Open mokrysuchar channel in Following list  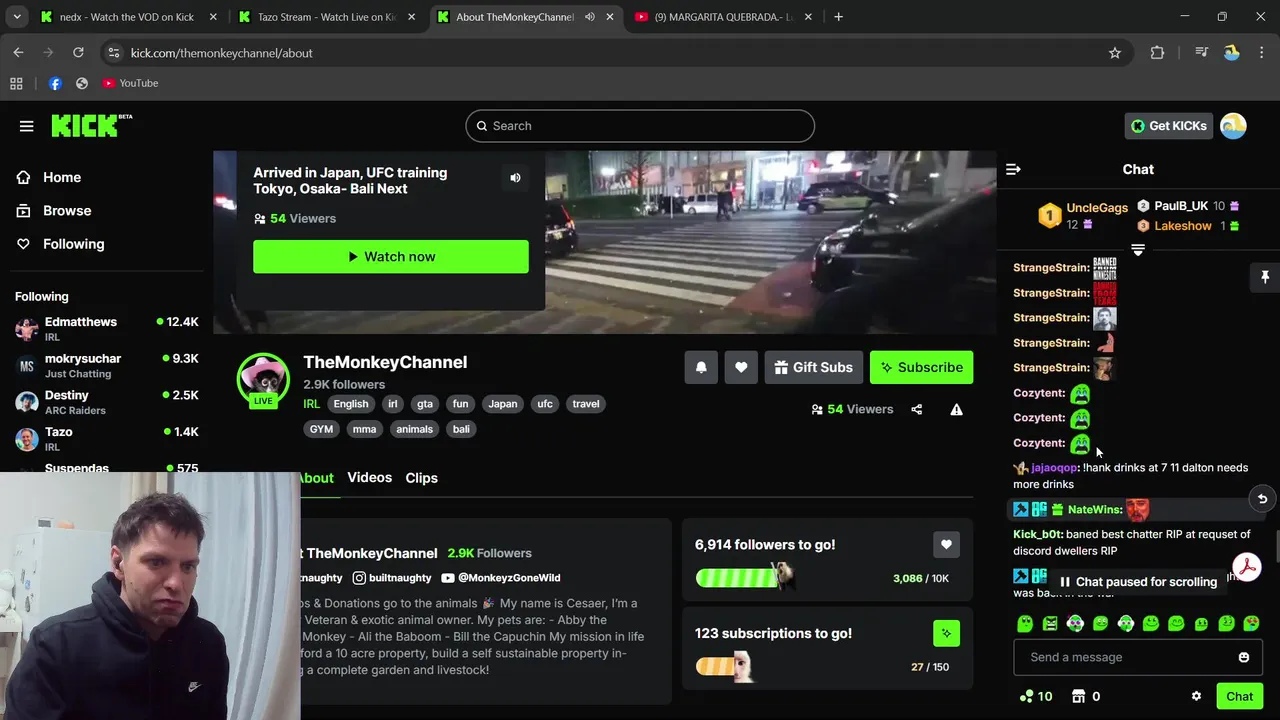106,366
